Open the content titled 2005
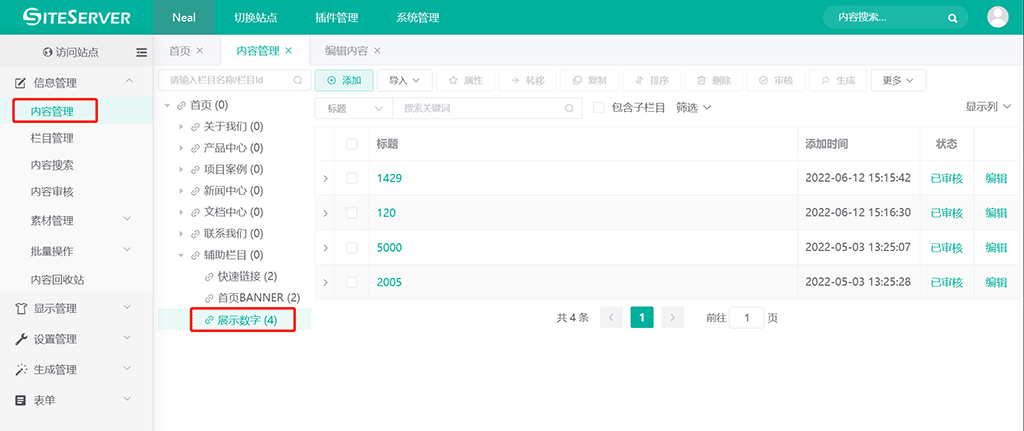 (389, 283)
